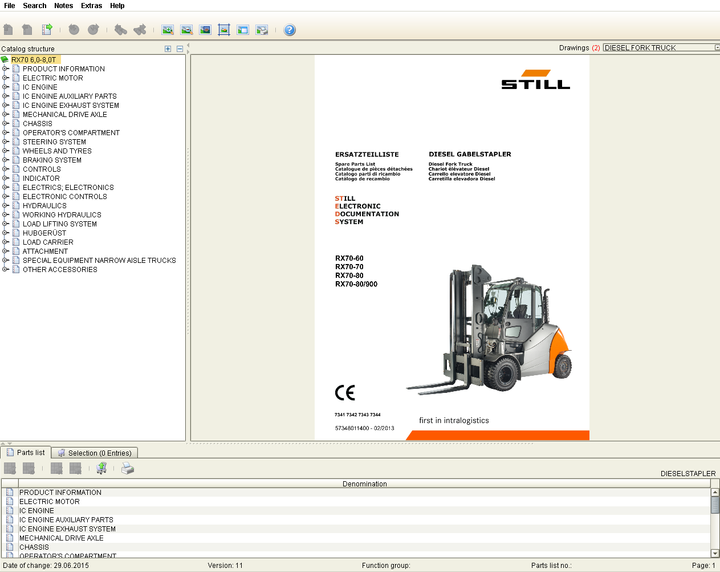The height and width of the screenshot is (572, 720).
Task: Open help via blue question mark icon
Action: (x=290, y=30)
